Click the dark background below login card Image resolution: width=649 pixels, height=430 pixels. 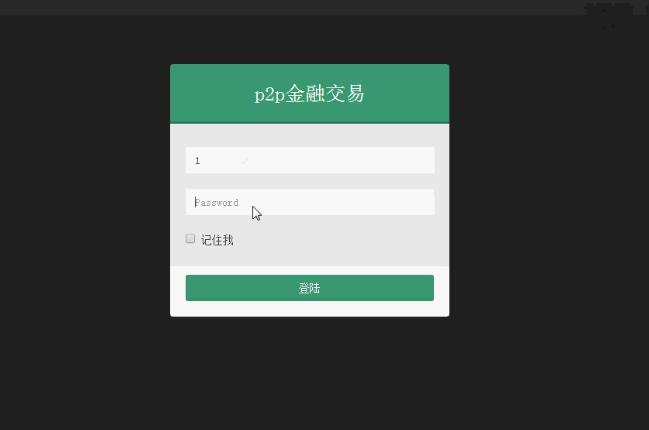[x=310, y=372]
